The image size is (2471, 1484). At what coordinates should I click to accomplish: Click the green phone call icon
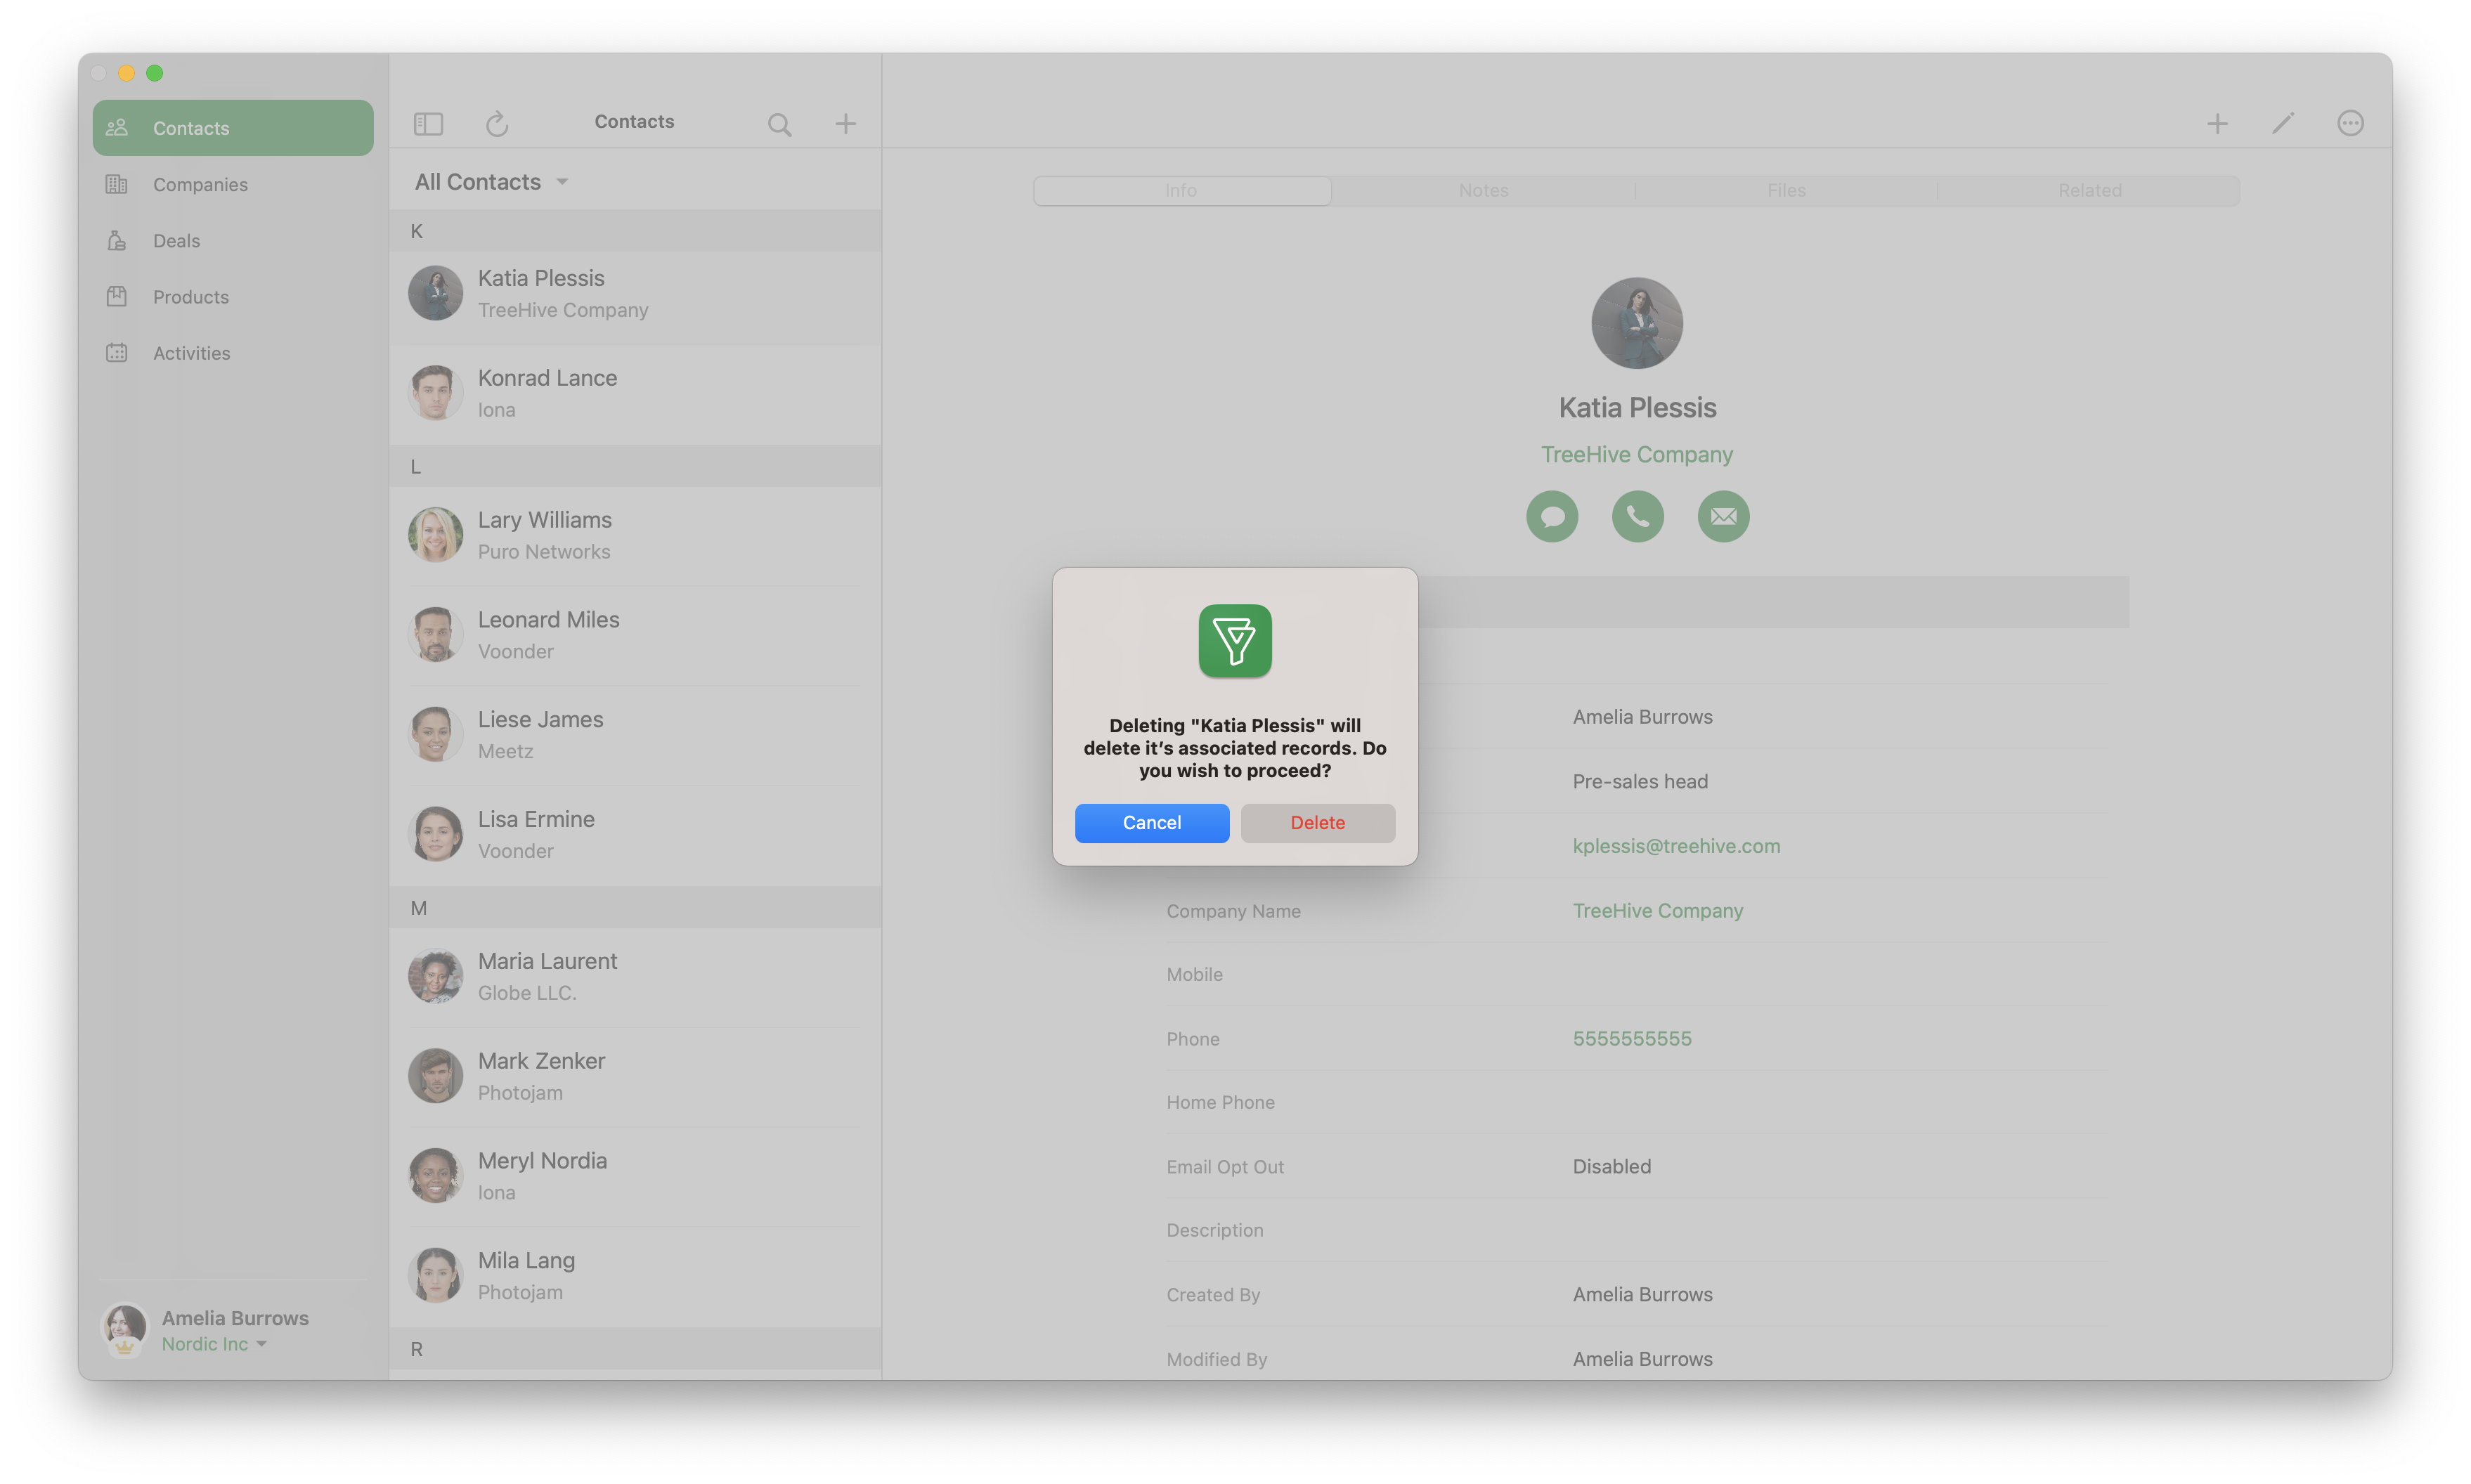coord(1637,516)
